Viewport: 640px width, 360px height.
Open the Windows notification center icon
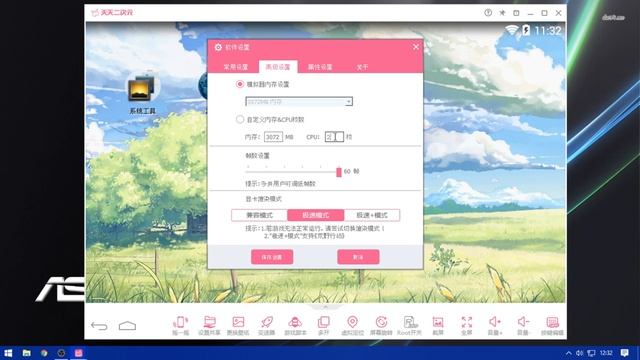pos(624,353)
